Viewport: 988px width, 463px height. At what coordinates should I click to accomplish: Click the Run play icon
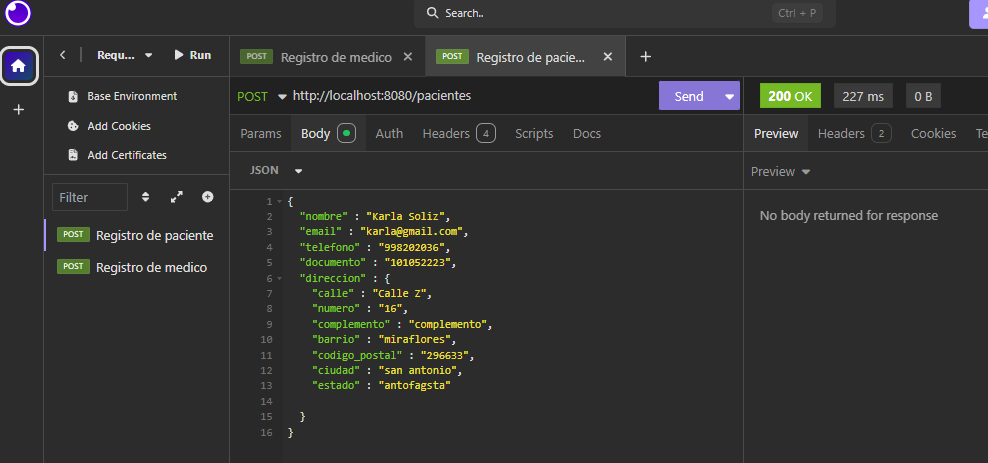[x=179, y=55]
